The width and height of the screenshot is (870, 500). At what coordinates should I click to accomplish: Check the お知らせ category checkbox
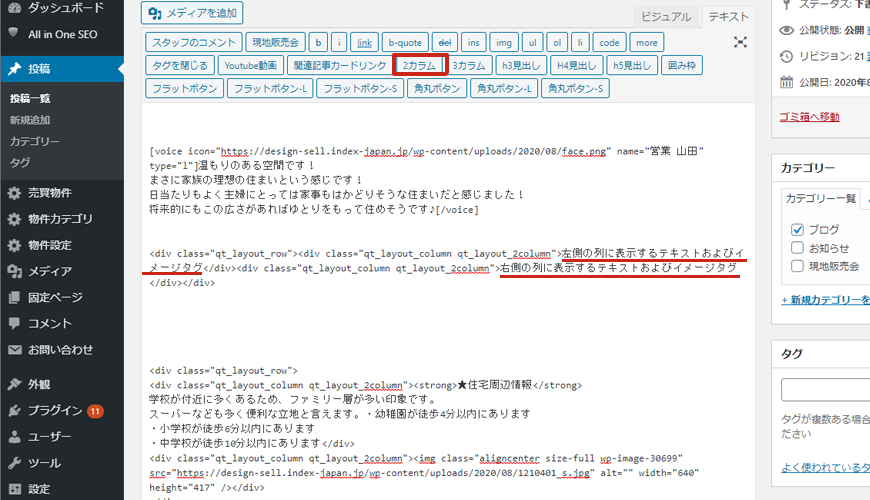[797, 247]
